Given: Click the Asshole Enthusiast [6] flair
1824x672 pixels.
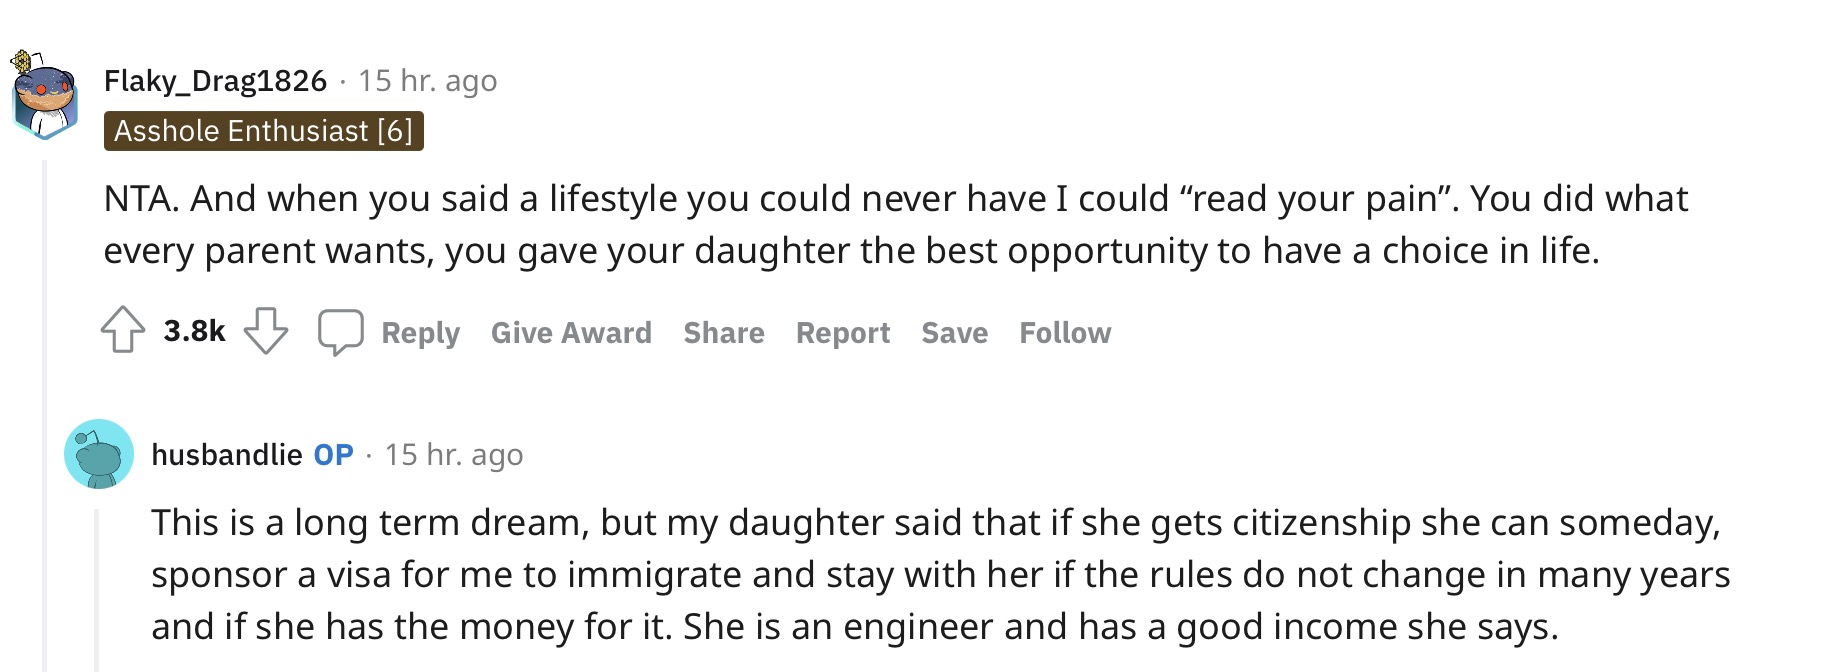Looking at the screenshot, I should pyautogui.click(x=264, y=131).
